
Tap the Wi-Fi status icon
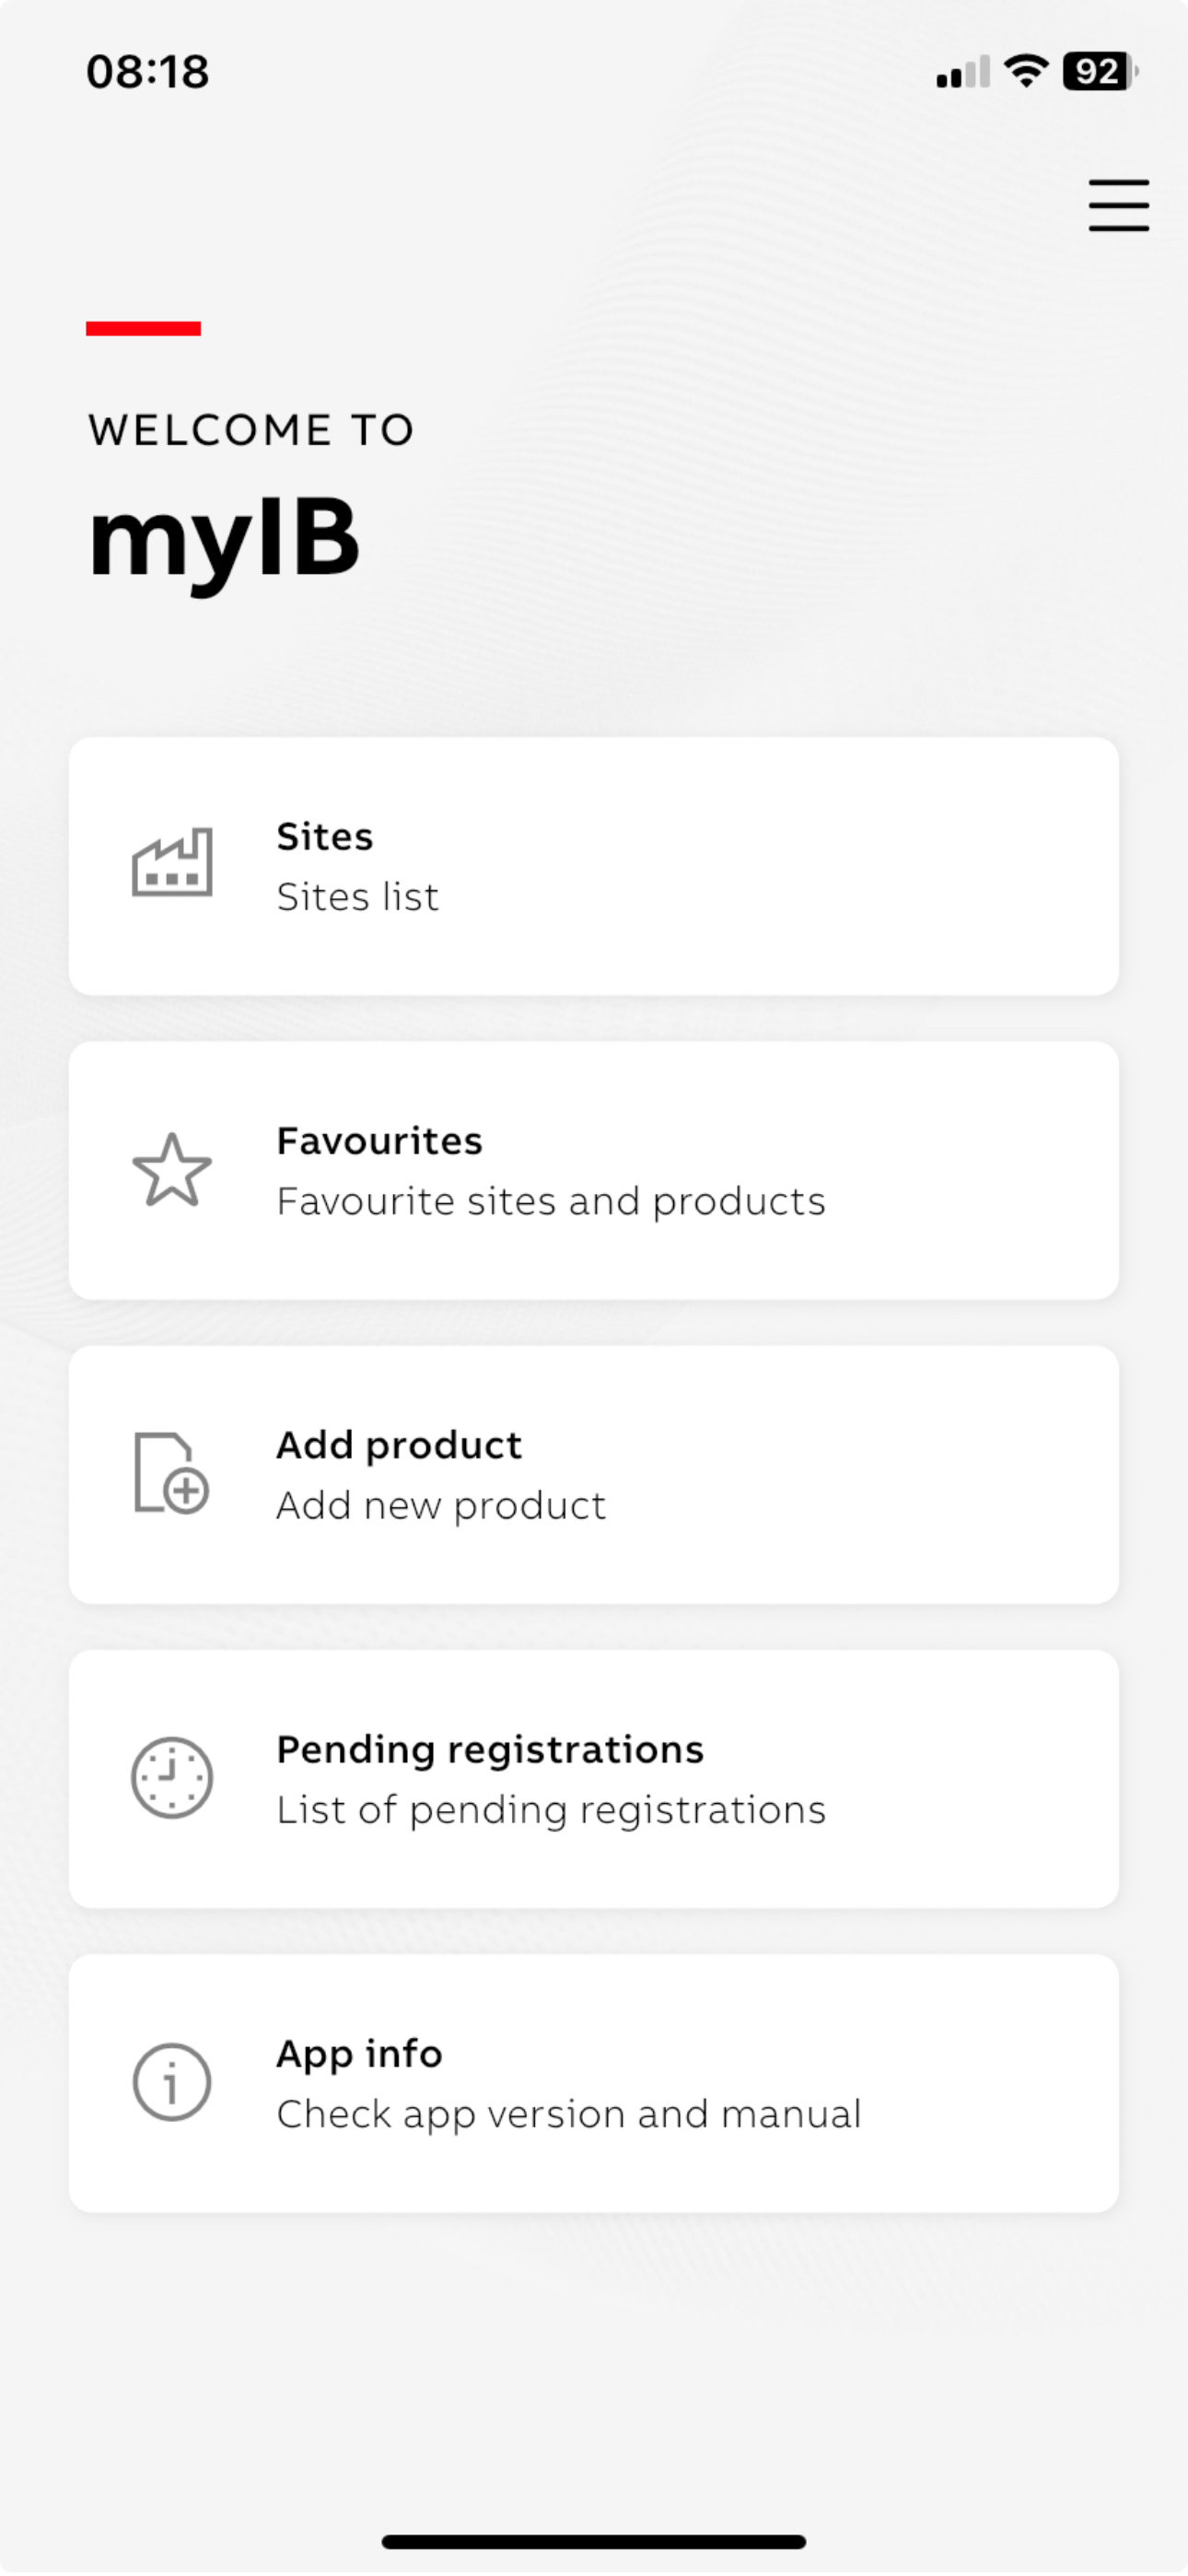(1025, 71)
